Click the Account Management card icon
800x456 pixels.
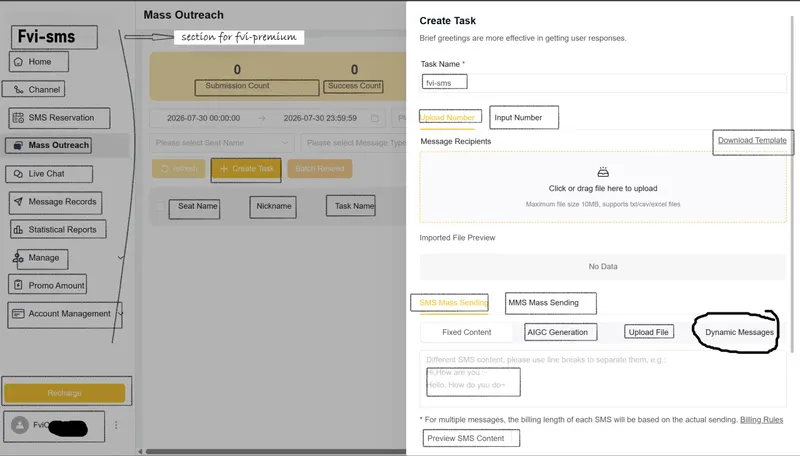tap(18, 314)
